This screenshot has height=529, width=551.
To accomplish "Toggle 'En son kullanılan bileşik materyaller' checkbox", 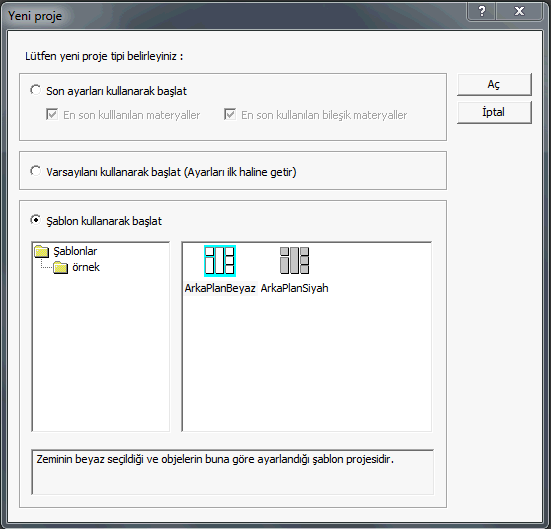I will click(230, 115).
